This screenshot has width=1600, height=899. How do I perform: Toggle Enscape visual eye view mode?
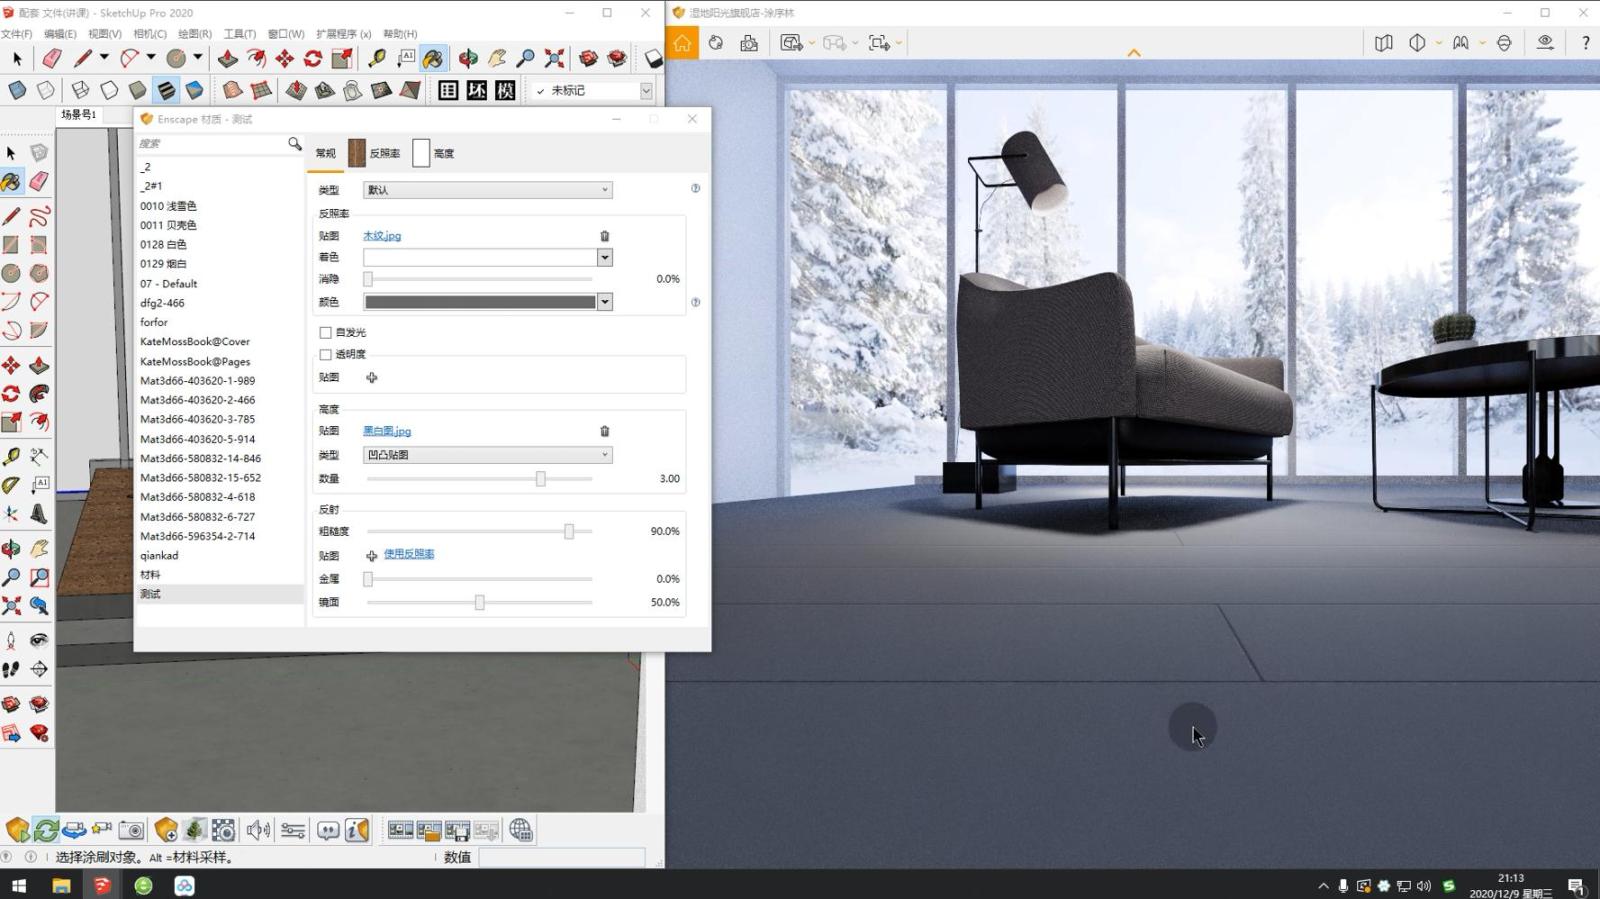1545,43
